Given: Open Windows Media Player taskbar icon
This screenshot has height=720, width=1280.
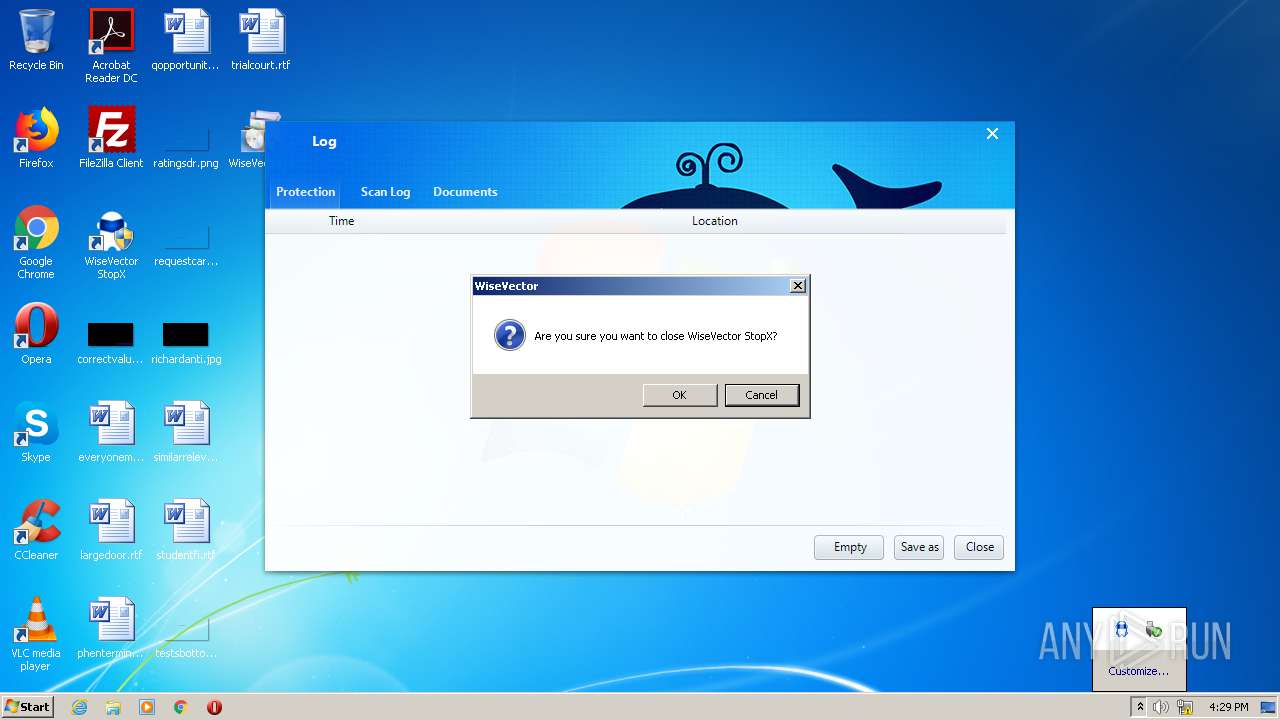Looking at the screenshot, I should click(147, 707).
